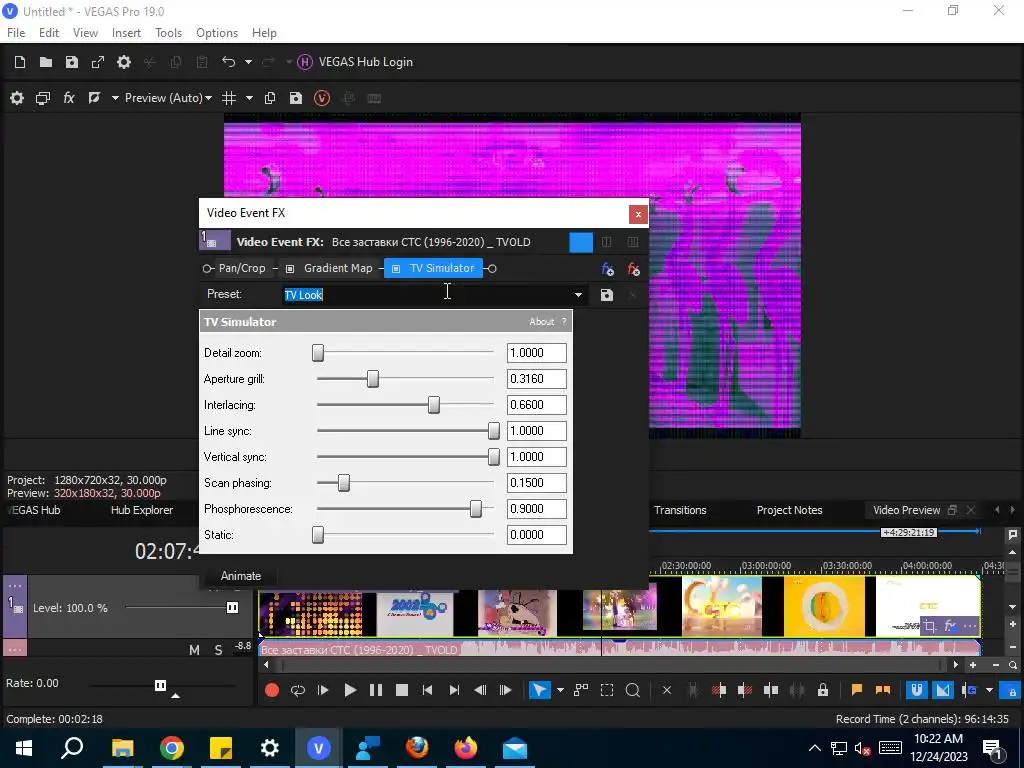This screenshot has width=1024, height=768.
Task: Select the Gradient Map effect in the chain
Action: [x=338, y=268]
